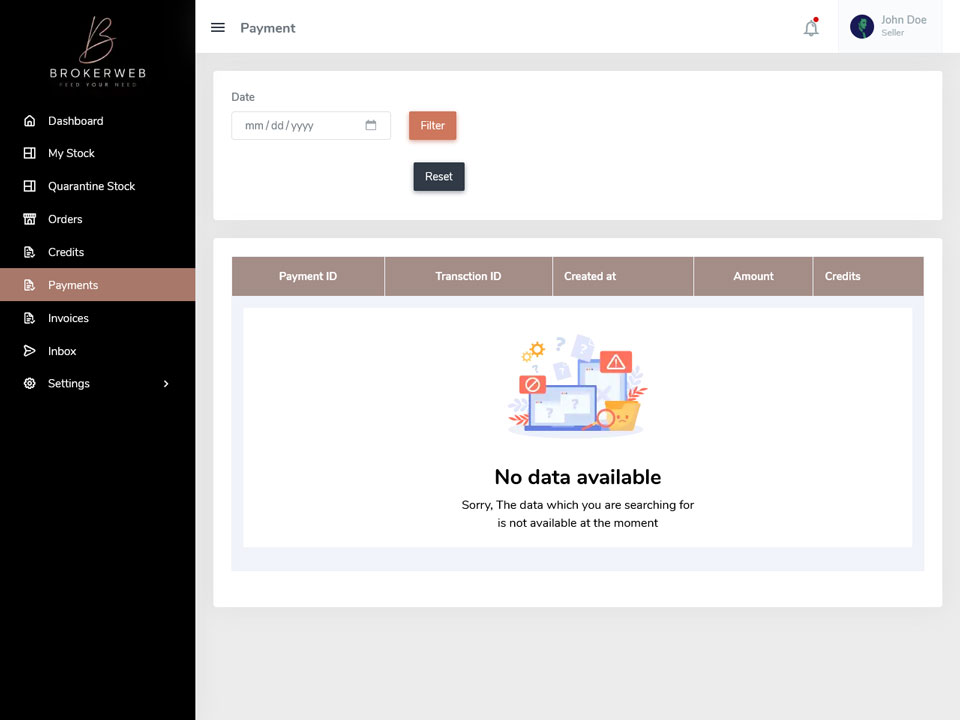Sort by the Payment ID column header
This screenshot has width=960, height=720.
[308, 276]
